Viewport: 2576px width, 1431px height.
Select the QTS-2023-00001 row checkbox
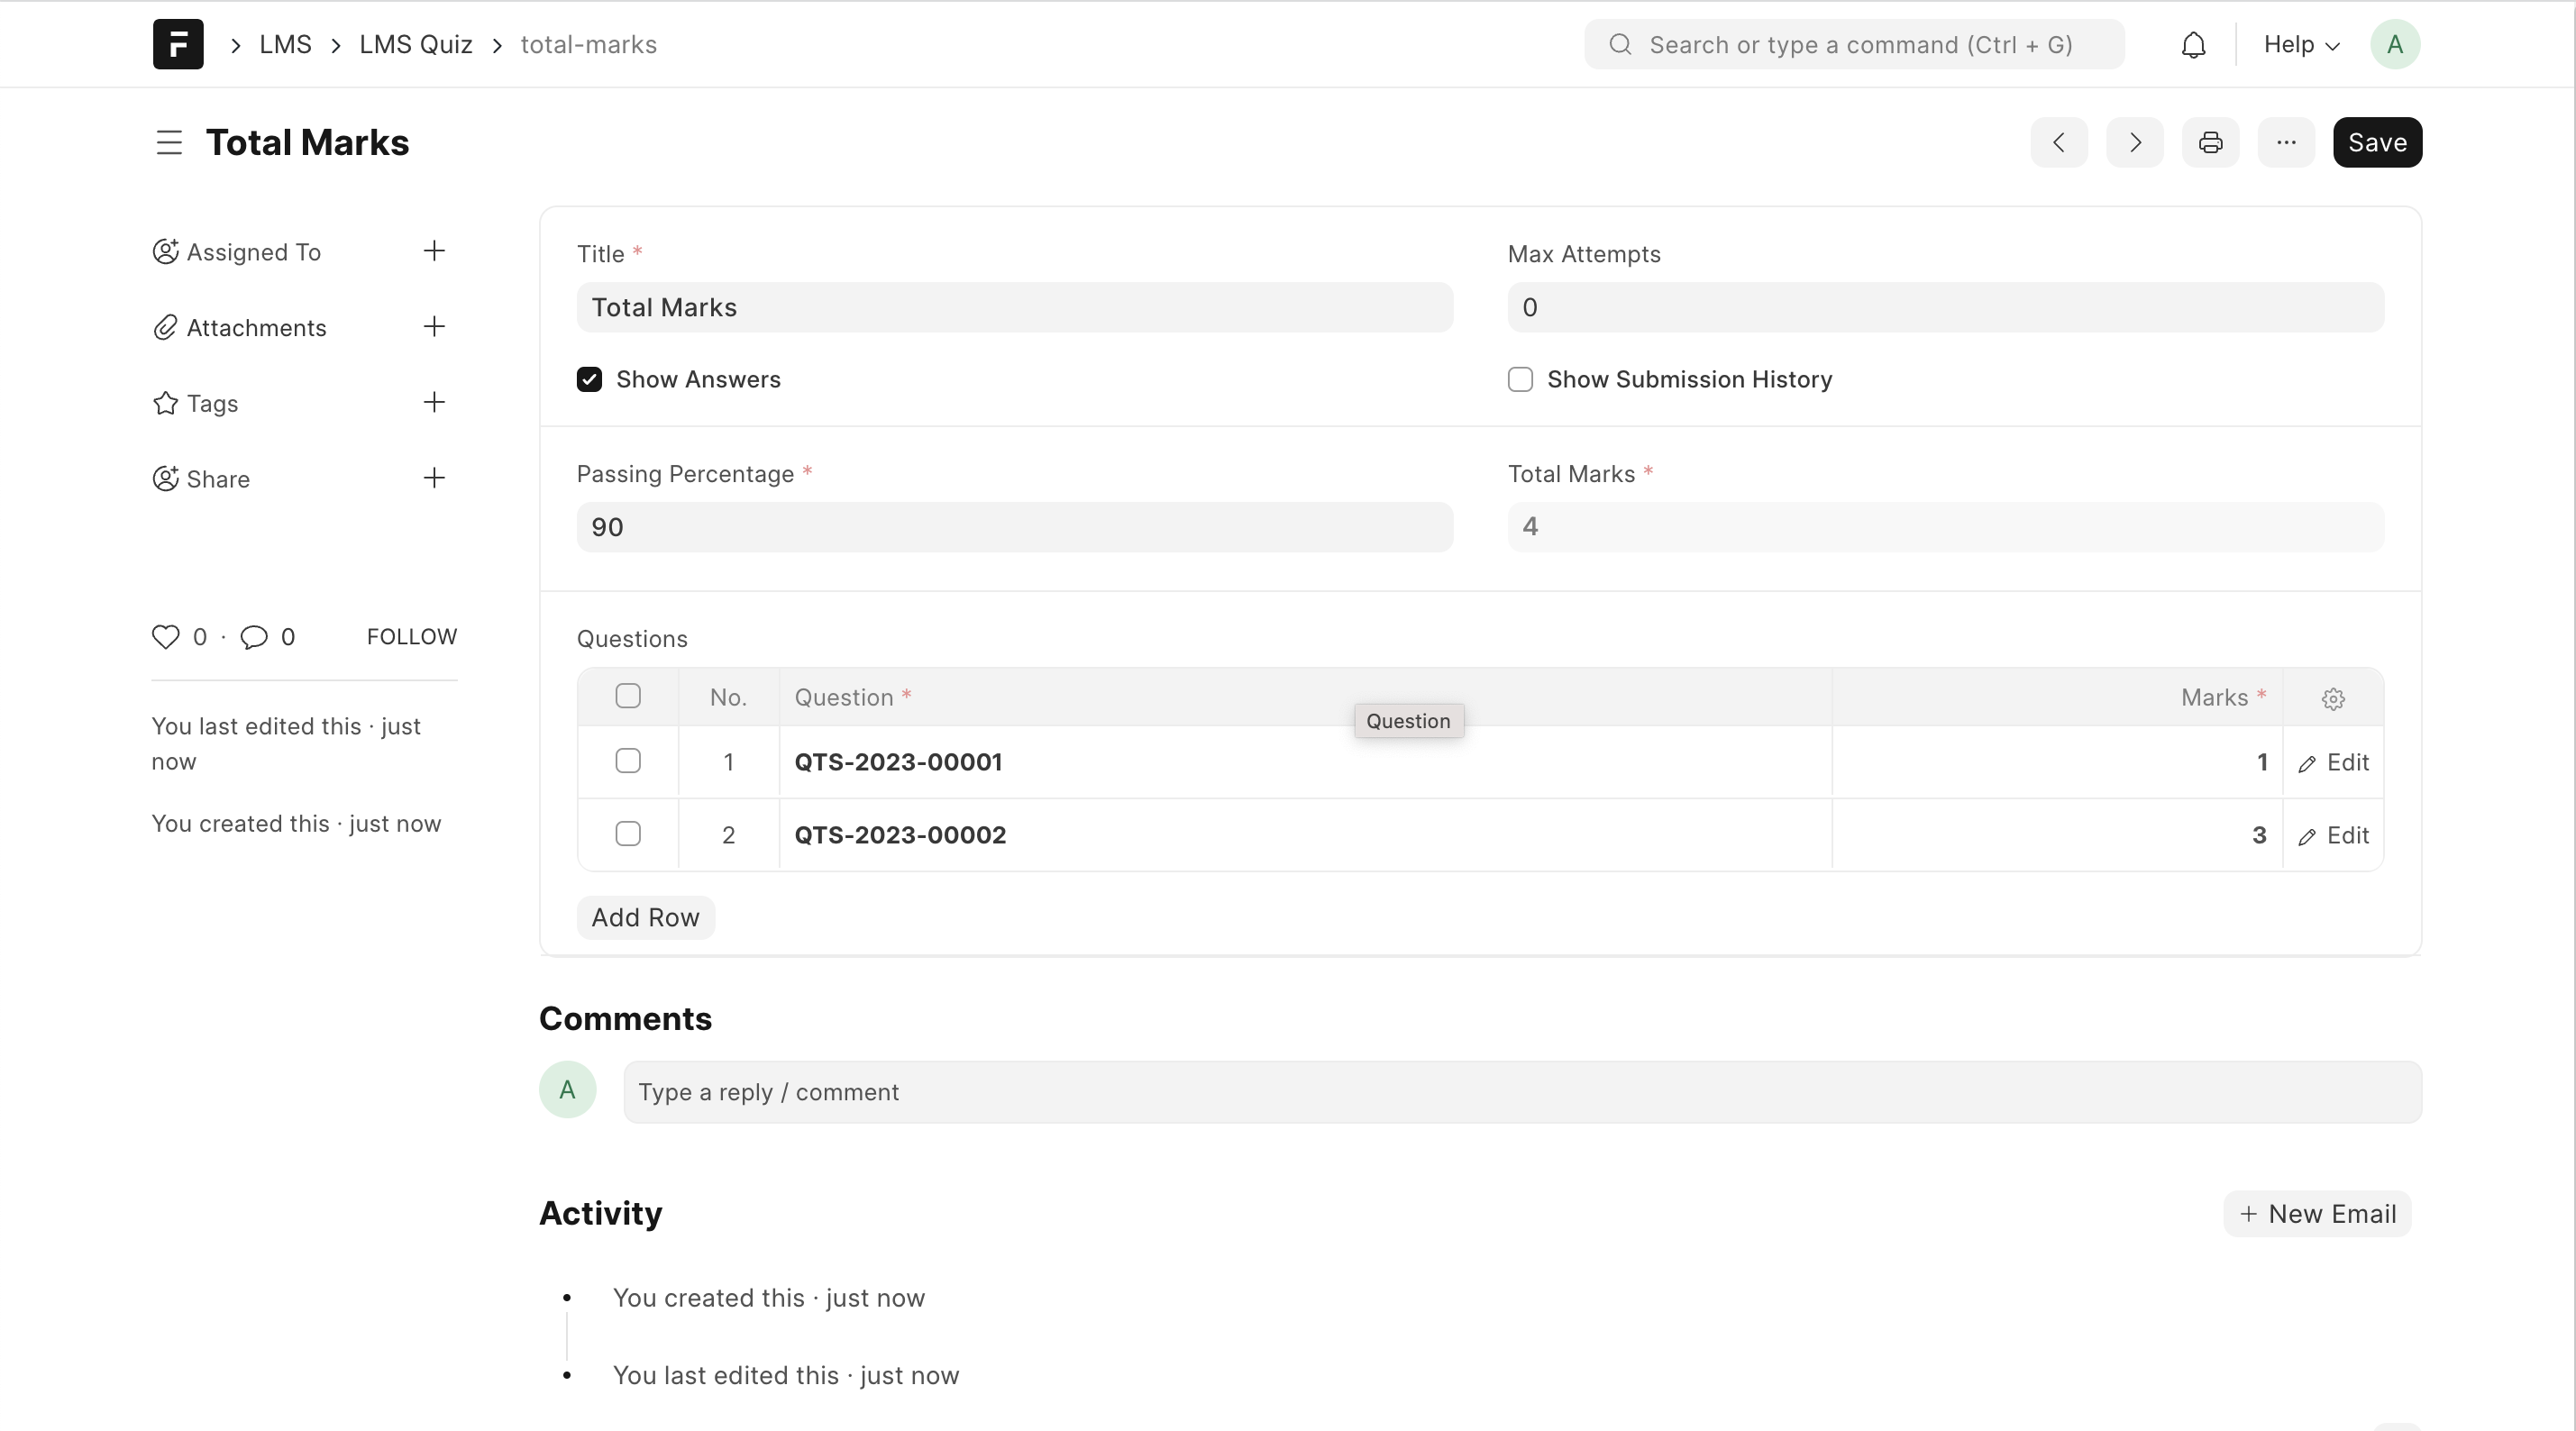pyautogui.click(x=628, y=761)
